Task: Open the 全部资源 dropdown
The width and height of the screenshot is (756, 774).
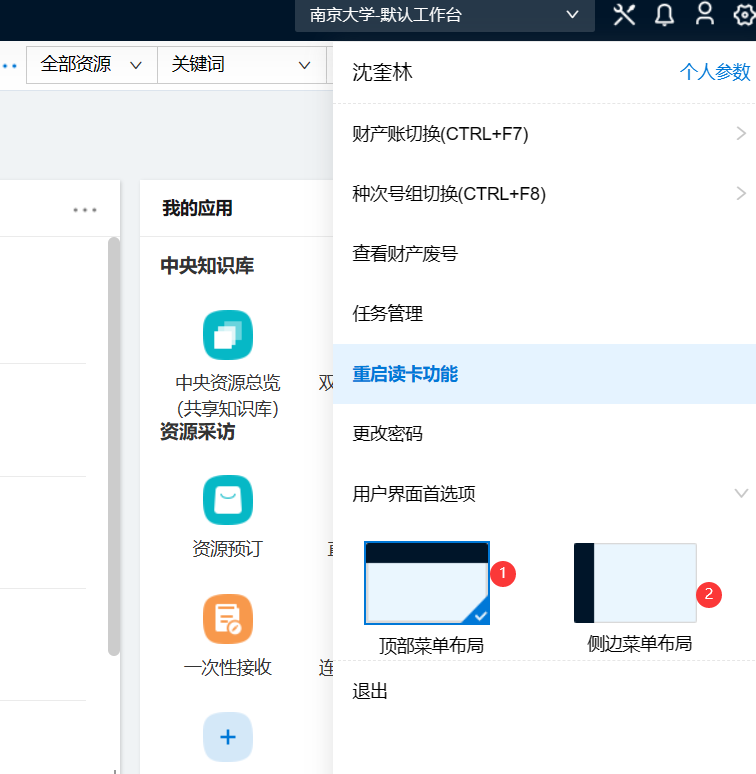Action: (x=92, y=65)
